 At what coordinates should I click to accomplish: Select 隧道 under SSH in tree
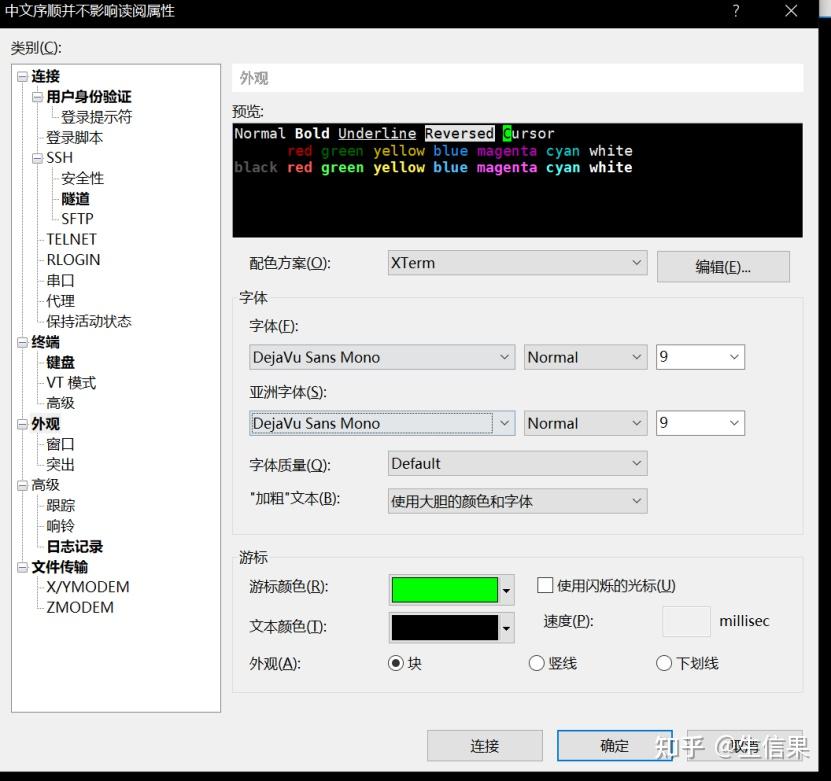coord(75,199)
